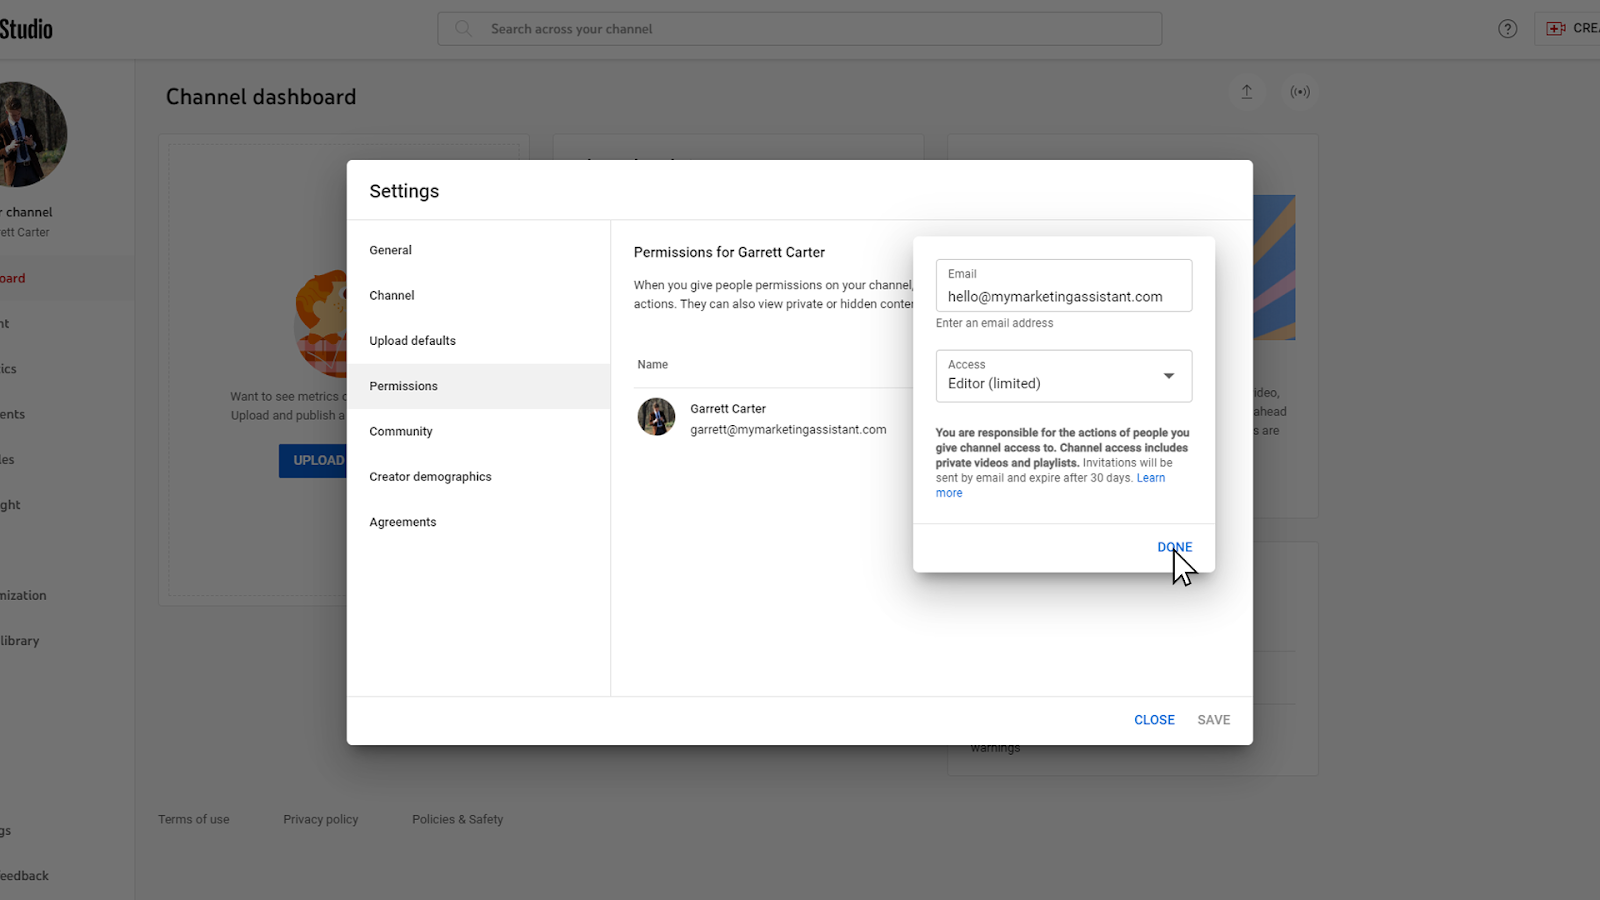Viewport: 1600px width, 900px height.
Task: Click the CREATE icon top right
Action: coord(1556,28)
